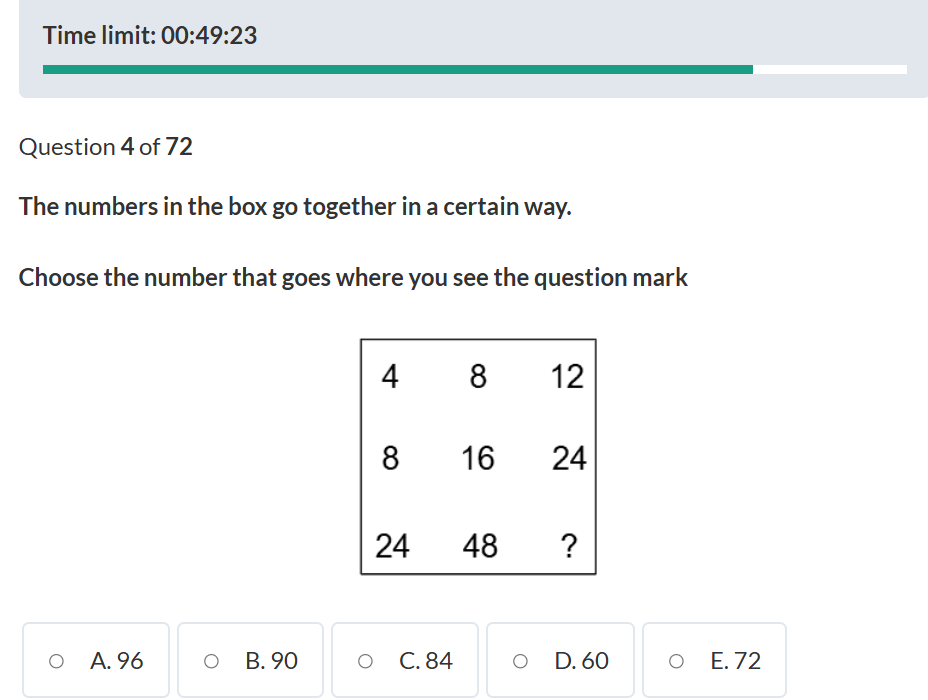This screenshot has width=928, height=700.
Task: Click the number 48 in the grid
Action: pos(478,545)
